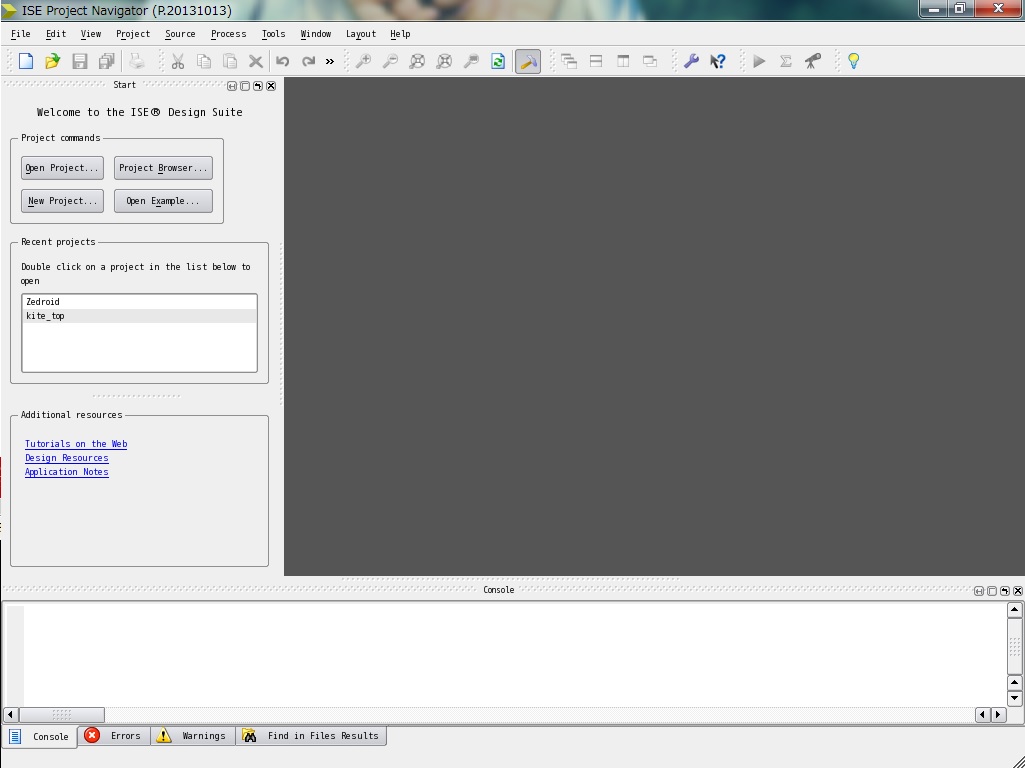Open Design Resources link
1025x768 pixels.
pos(67,458)
